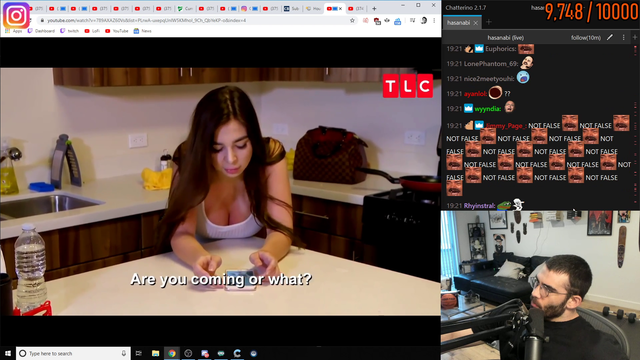Open the Chrome three-dot menu

(434, 20)
